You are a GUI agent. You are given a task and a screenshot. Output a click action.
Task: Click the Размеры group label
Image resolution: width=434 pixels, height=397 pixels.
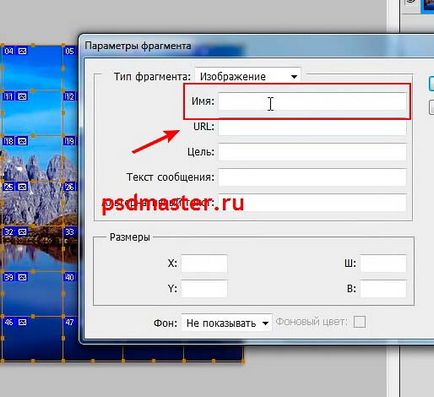pyautogui.click(x=130, y=237)
